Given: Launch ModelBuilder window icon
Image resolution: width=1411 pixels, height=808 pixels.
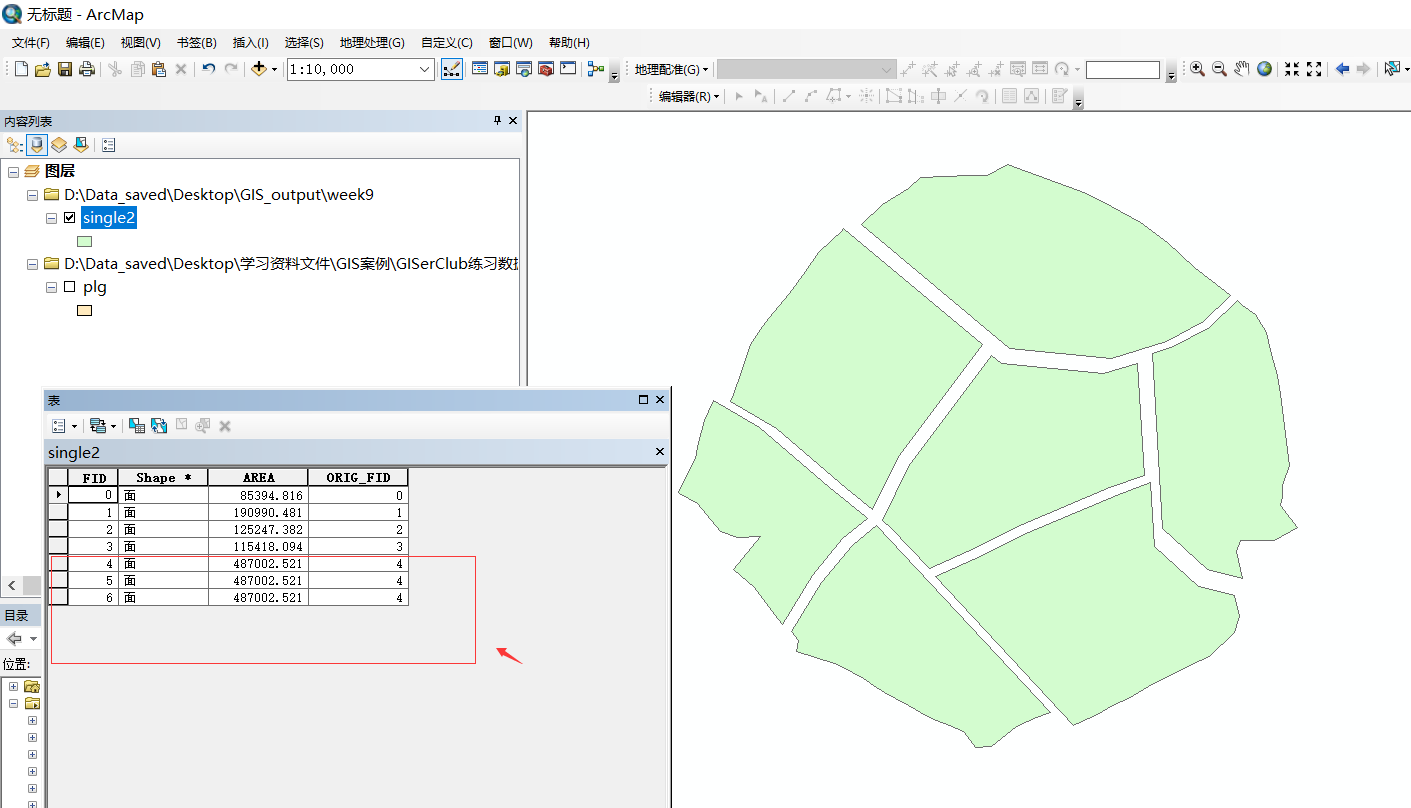Looking at the screenshot, I should (596, 69).
